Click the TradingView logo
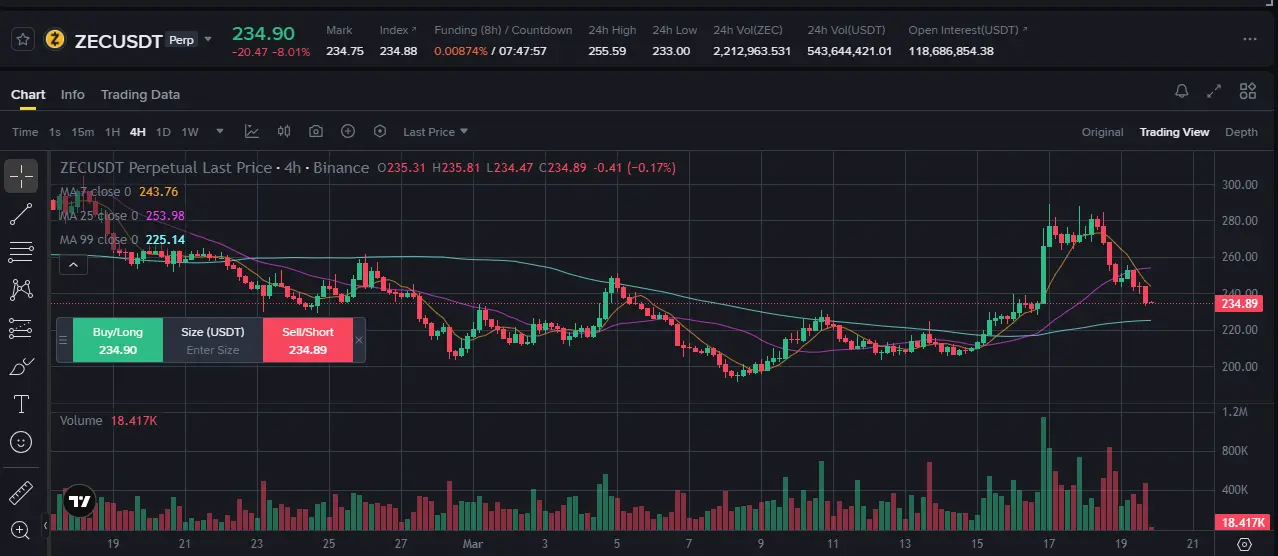This screenshot has height=556, width=1278. pyautogui.click(x=81, y=502)
